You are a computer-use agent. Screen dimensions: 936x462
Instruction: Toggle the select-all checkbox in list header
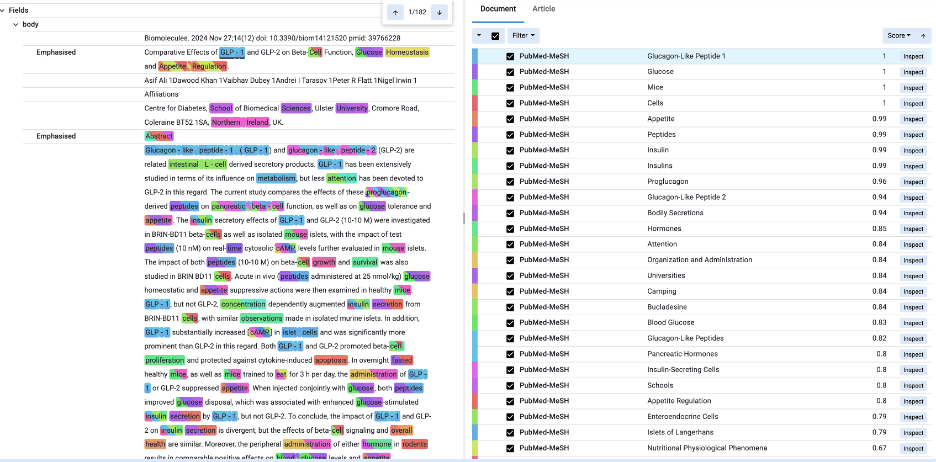pos(495,35)
